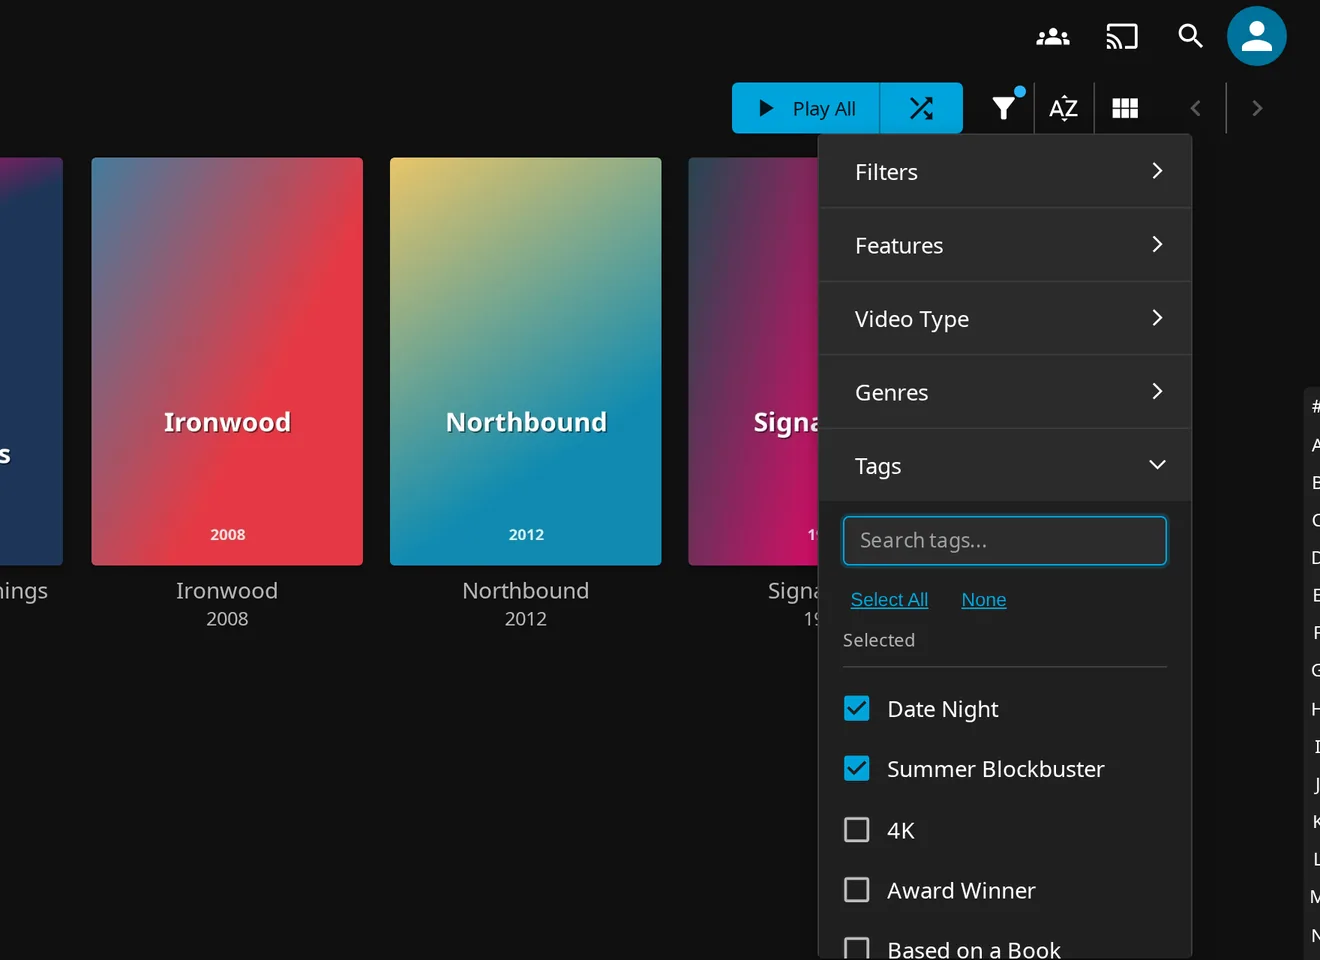Open the user profile avatar
The width and height of the screenshot is (1320, 960).
pyautogui.click(x=1257, y=37)
